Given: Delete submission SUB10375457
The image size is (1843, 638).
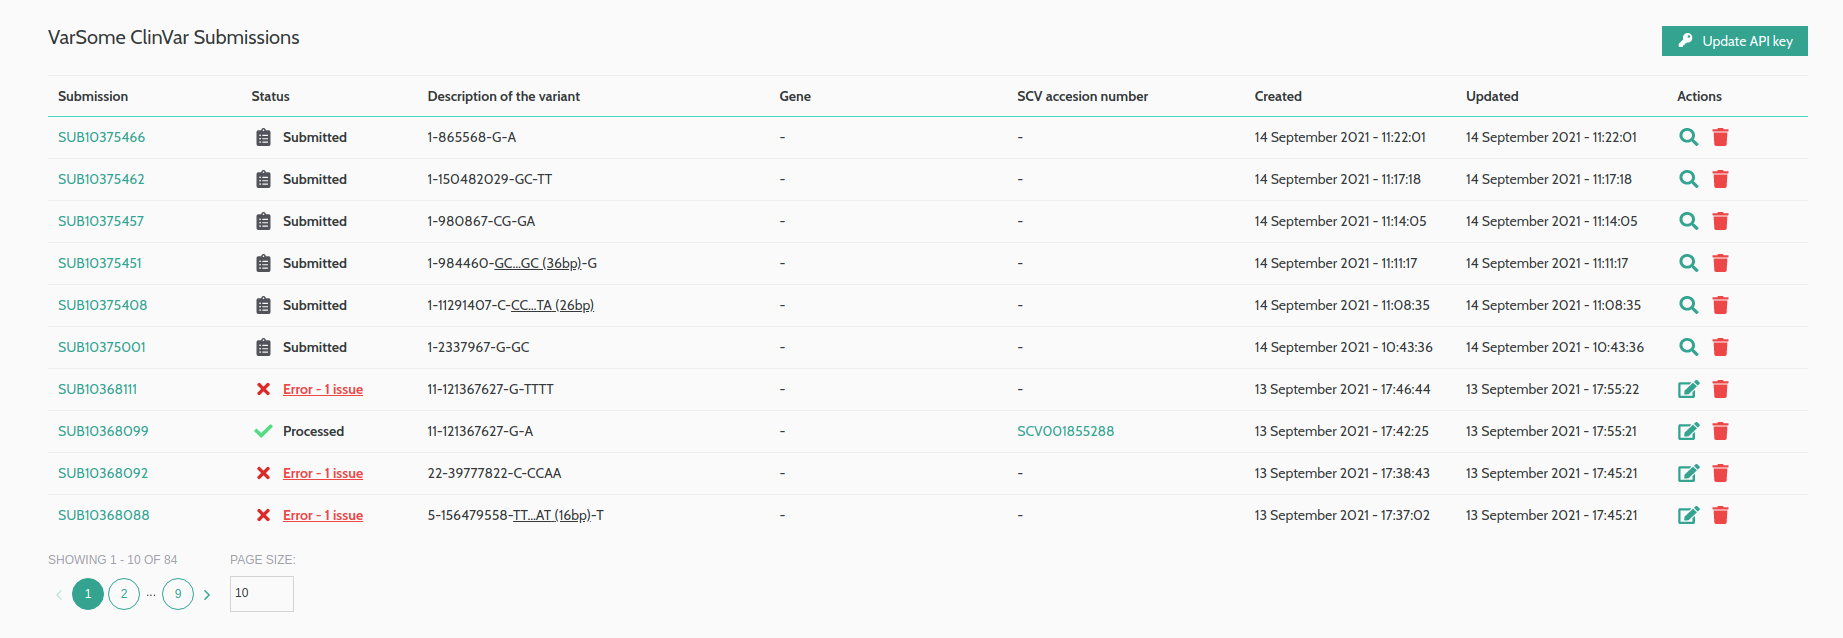Looking at the screenshot, I should click(x=1720, y=221).
